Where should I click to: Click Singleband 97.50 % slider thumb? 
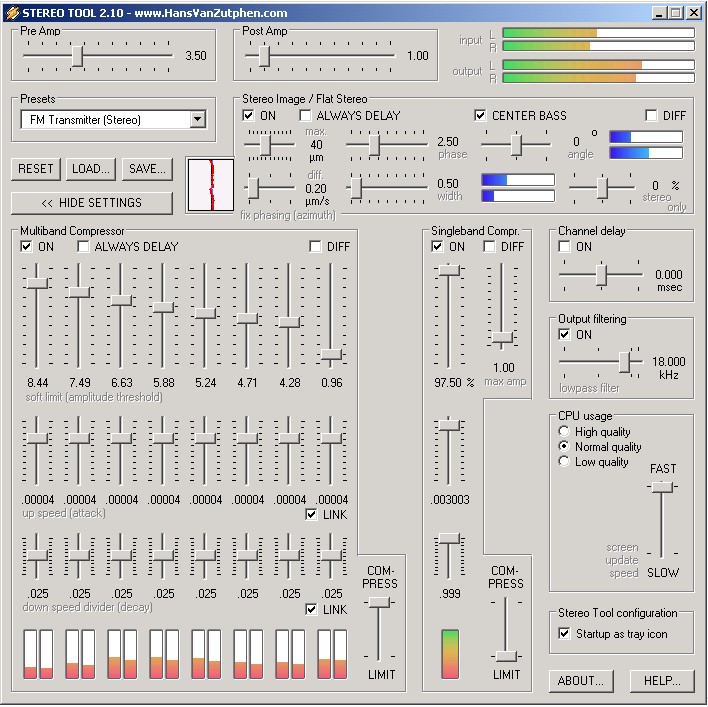tap(449, 270)
